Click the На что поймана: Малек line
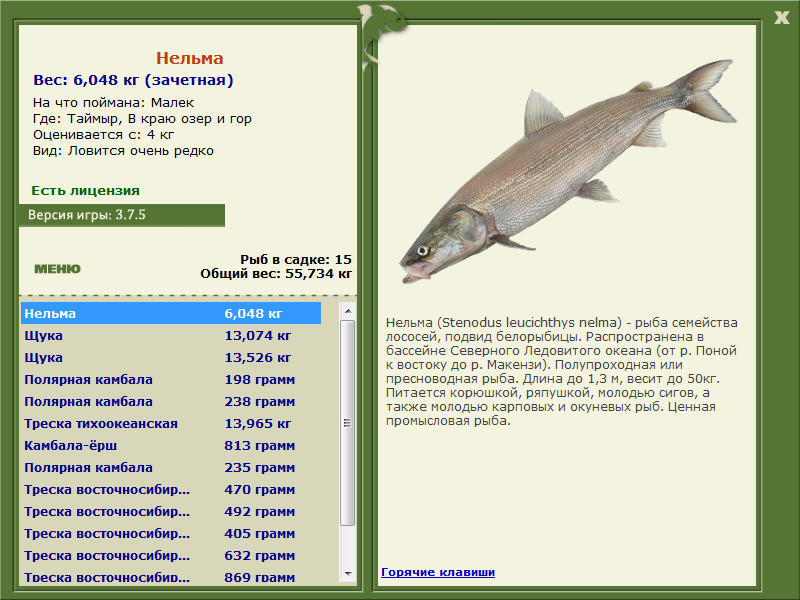The height and width of the screenshot is (600, 800). [113, 102]
